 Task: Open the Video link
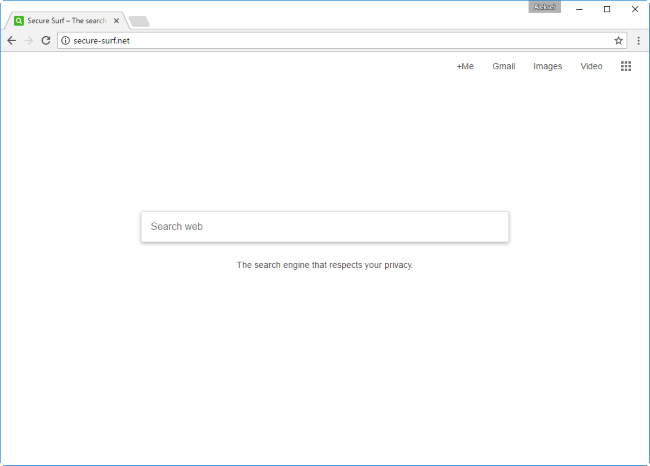tap(591, 66)
